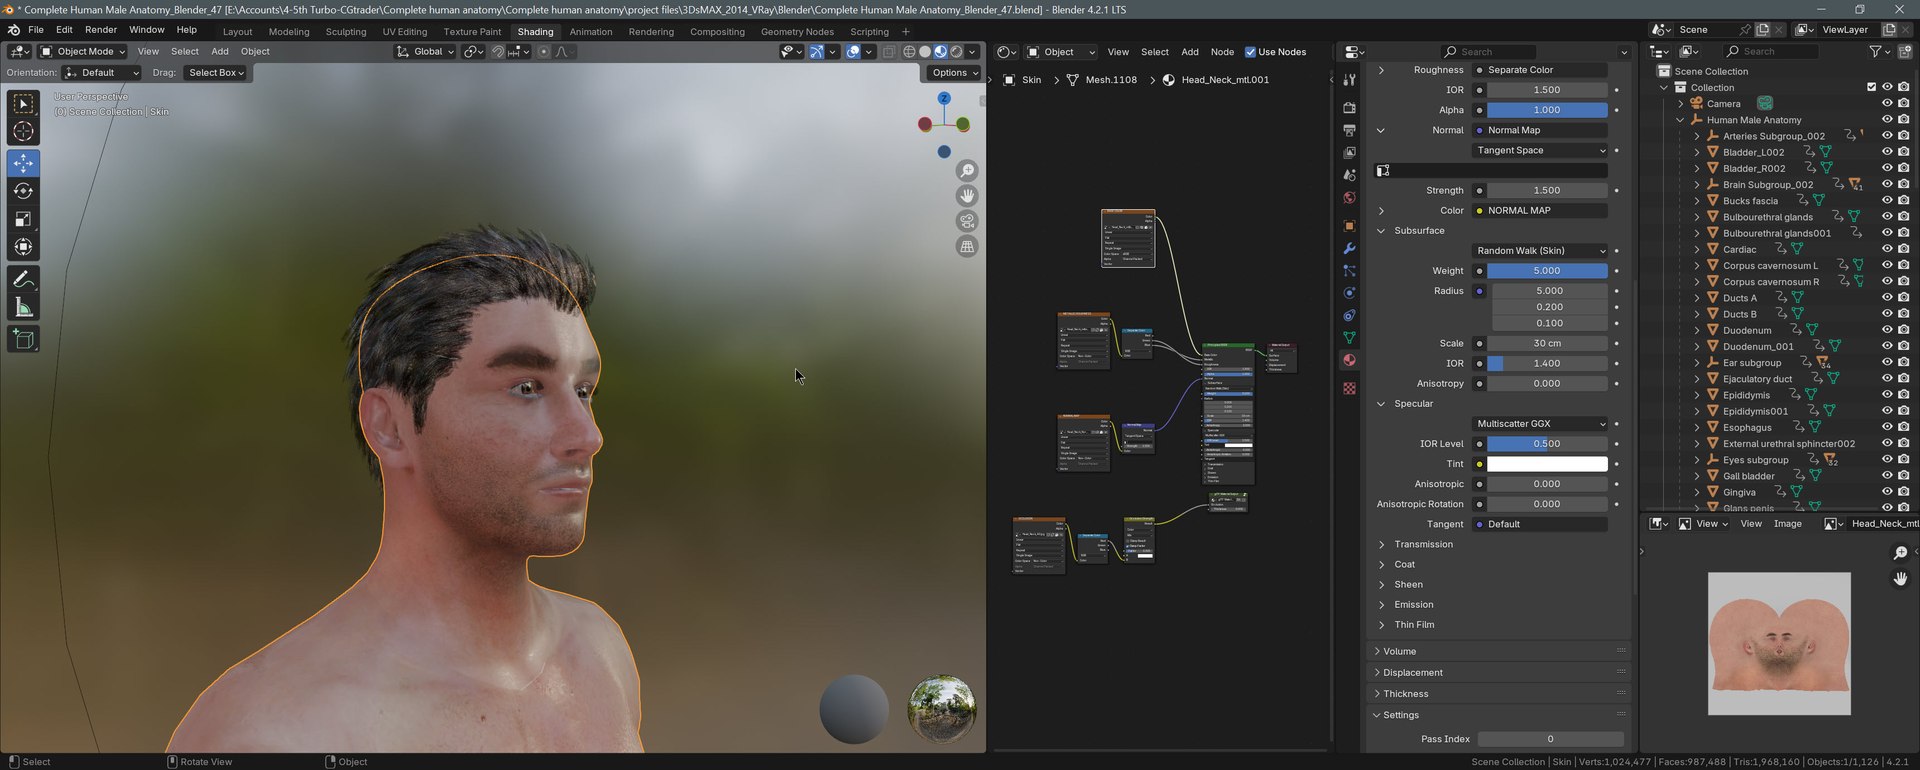Click the Head_Neck_mtl.001 material breadcrumb
This screenshot has height=770, width=1920.
(1225, 80)
